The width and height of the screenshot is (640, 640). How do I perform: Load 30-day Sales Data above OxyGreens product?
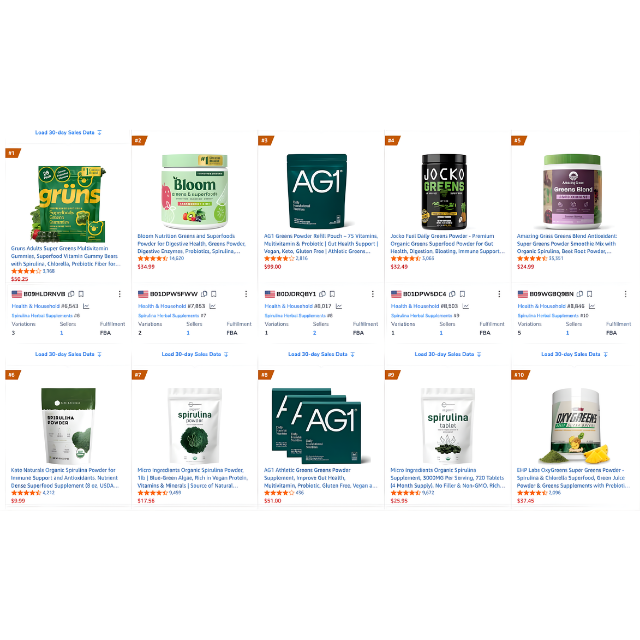click(574, 354)
